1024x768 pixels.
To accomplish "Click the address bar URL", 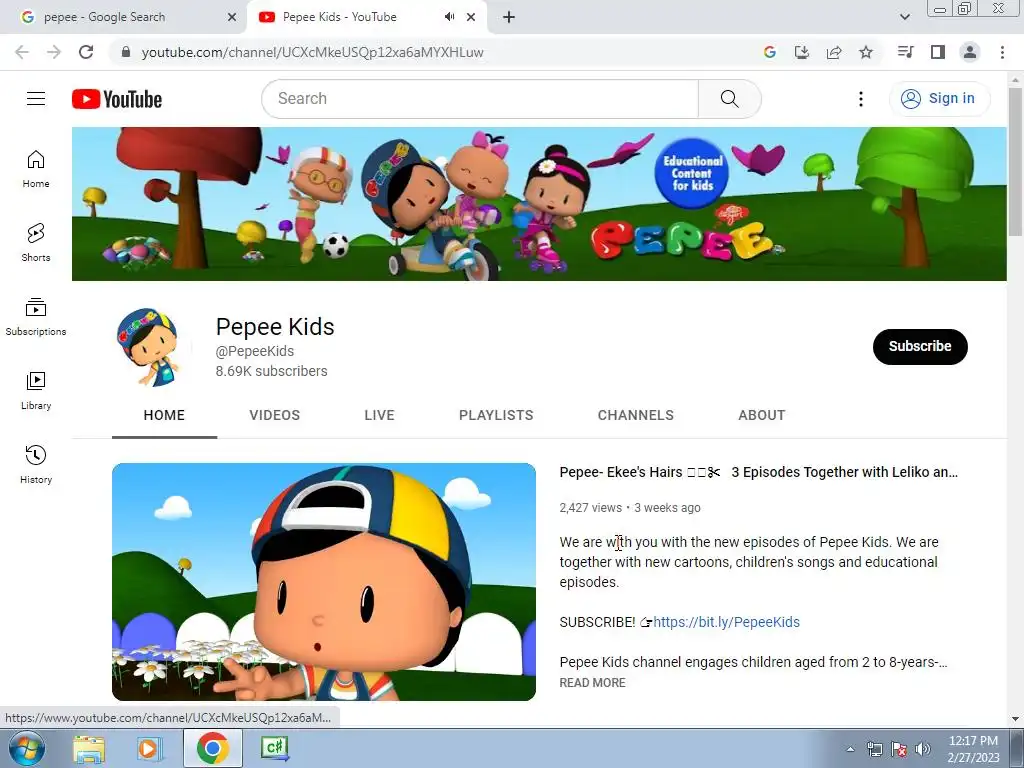I will coord(312,52).
